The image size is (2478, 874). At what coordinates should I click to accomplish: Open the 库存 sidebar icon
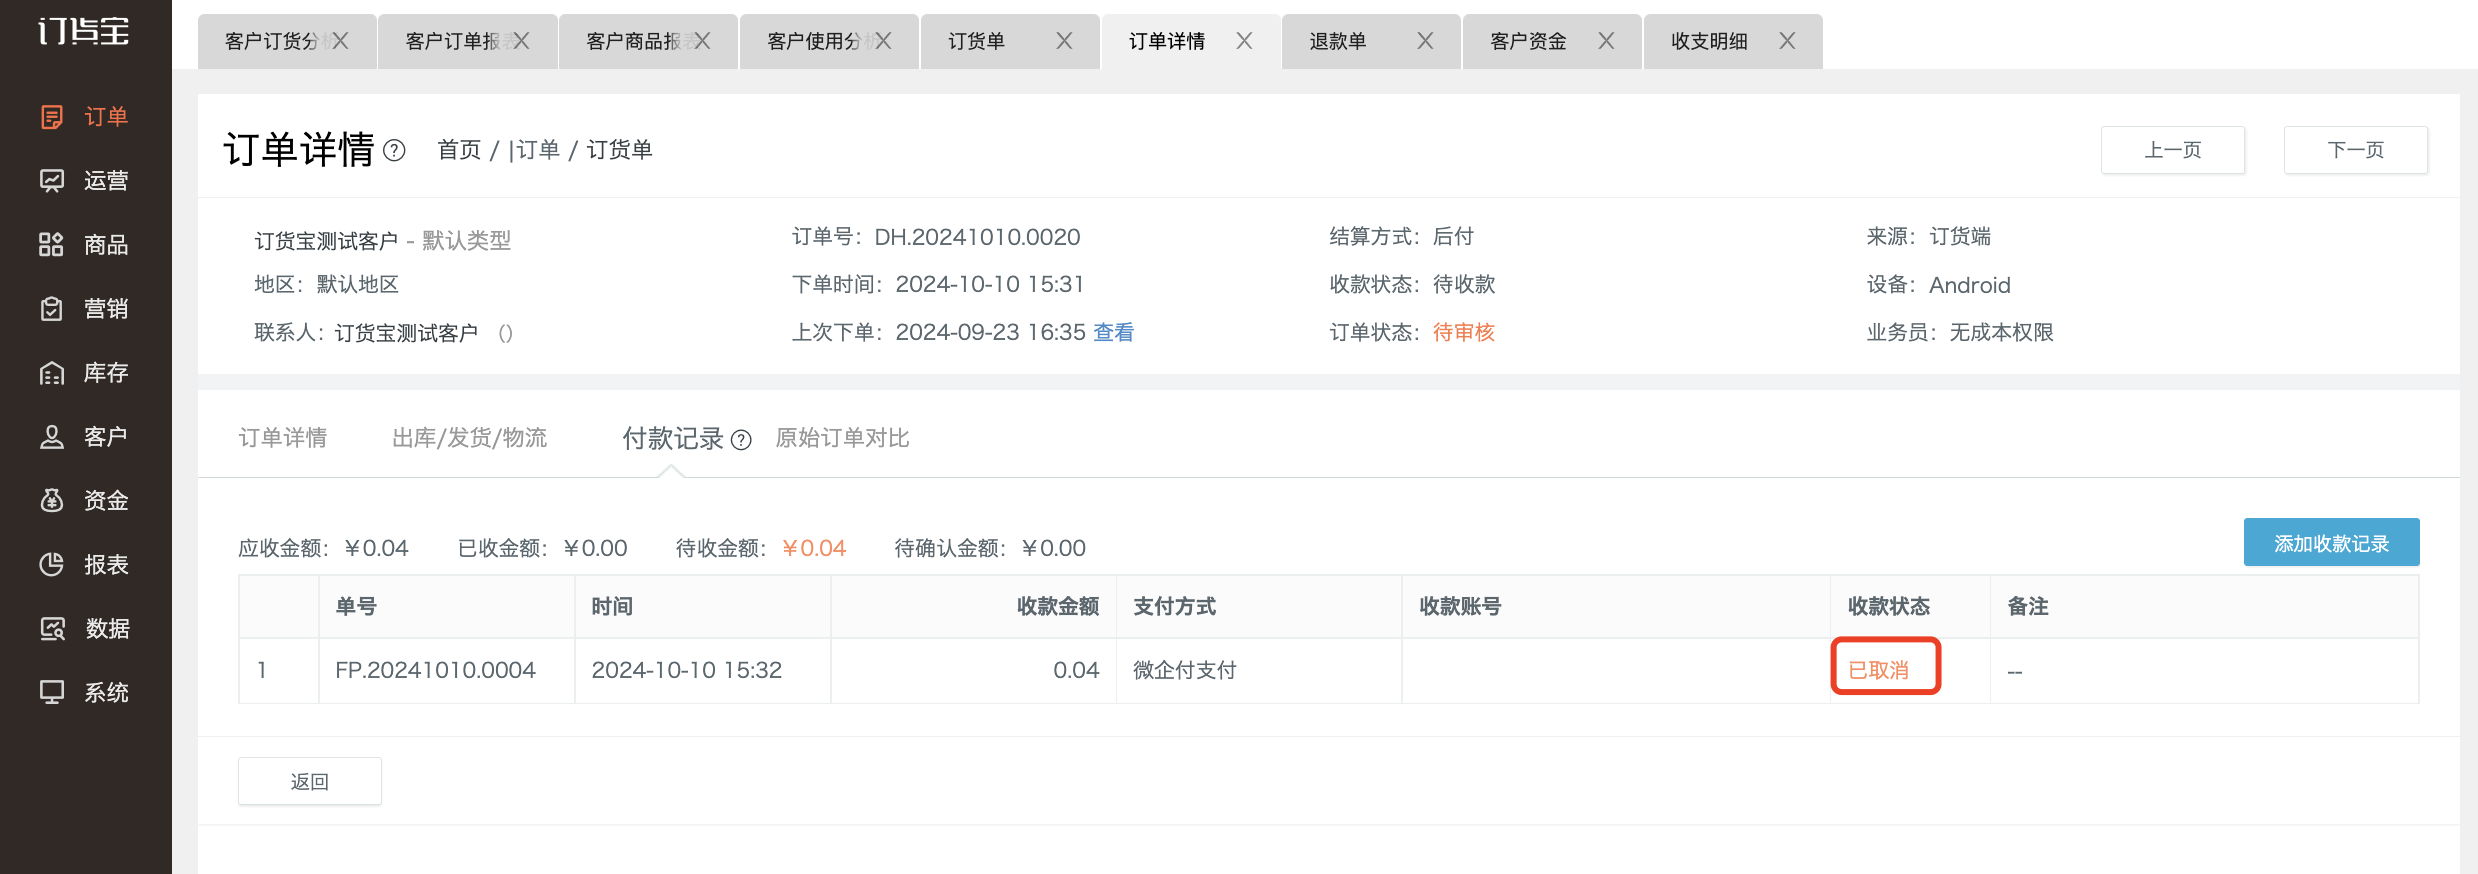(52, 373)
